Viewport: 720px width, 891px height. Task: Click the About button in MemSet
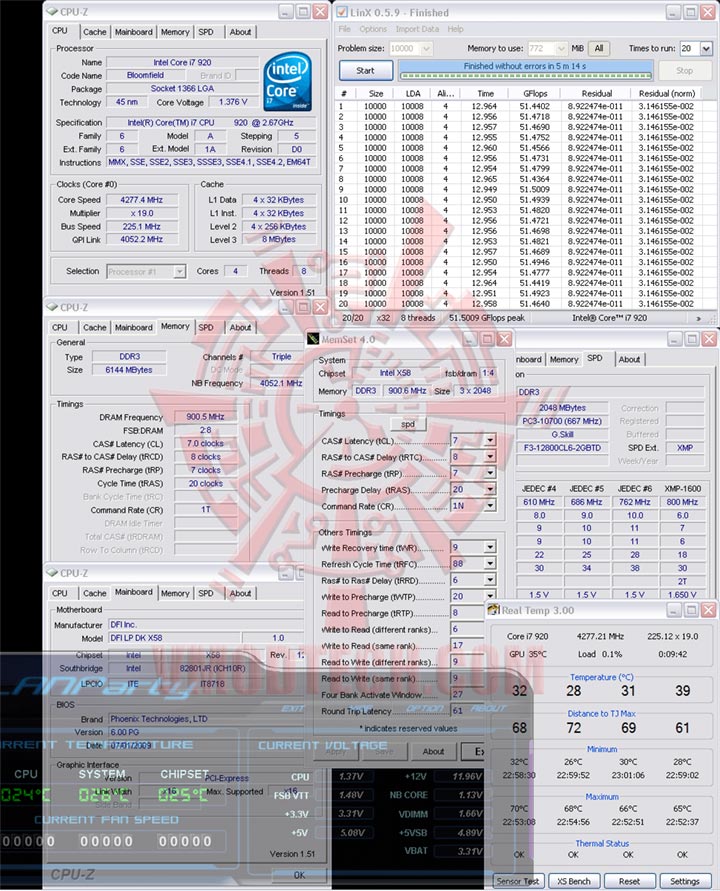[x=433, y=751]
